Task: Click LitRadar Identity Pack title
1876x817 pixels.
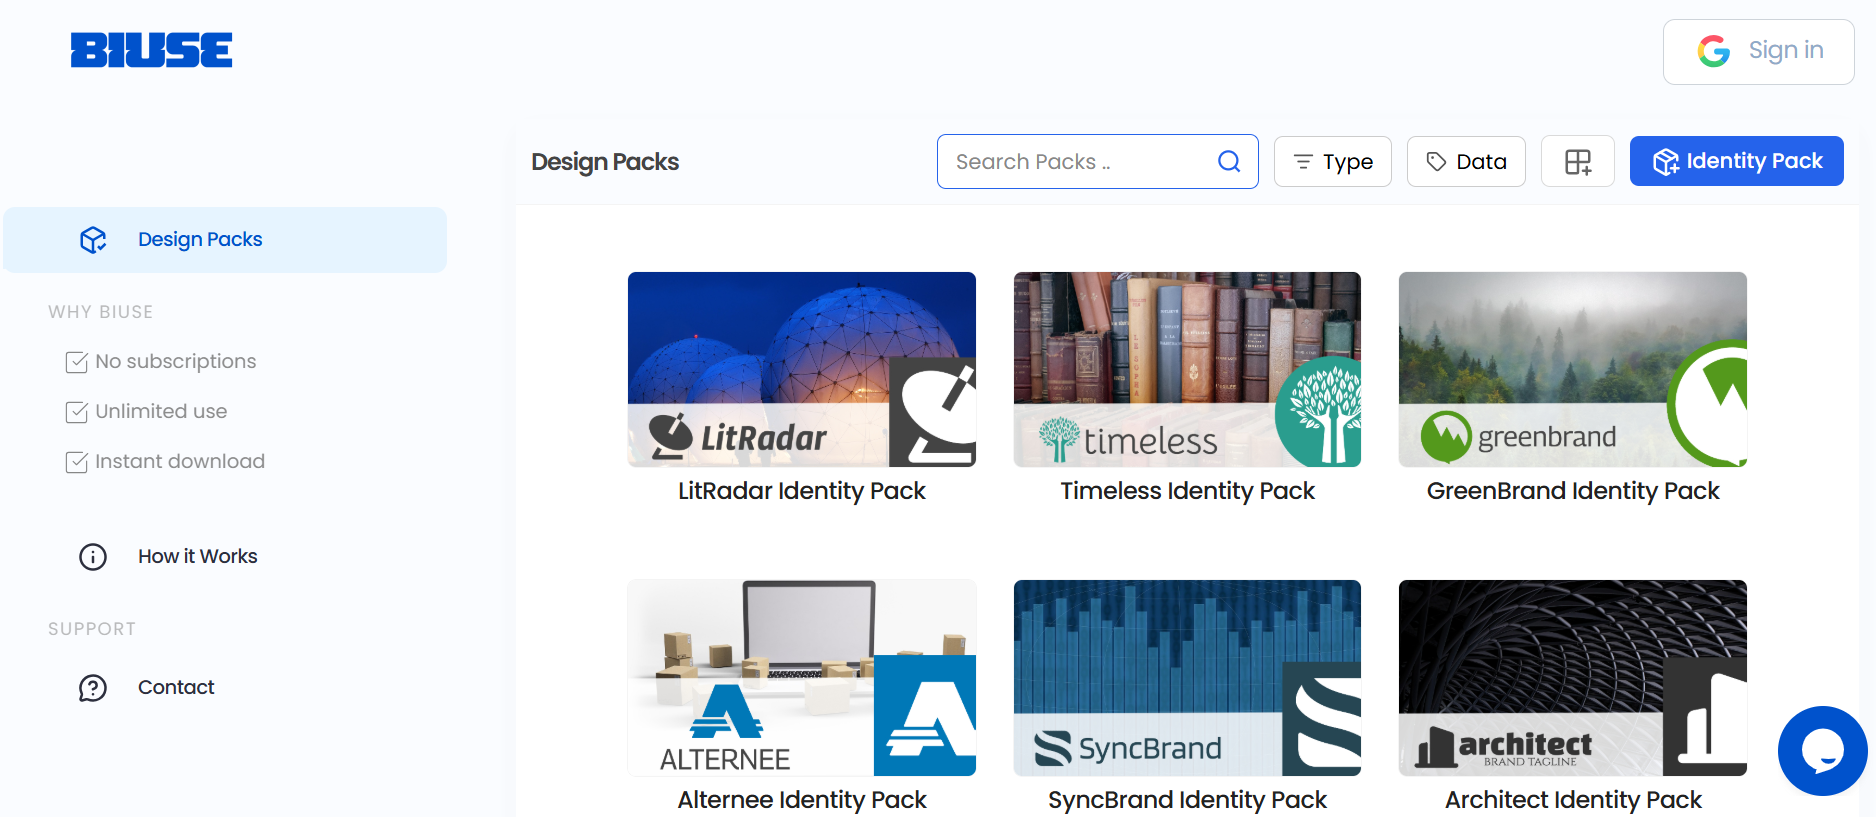Action: (x=801, y=491)
